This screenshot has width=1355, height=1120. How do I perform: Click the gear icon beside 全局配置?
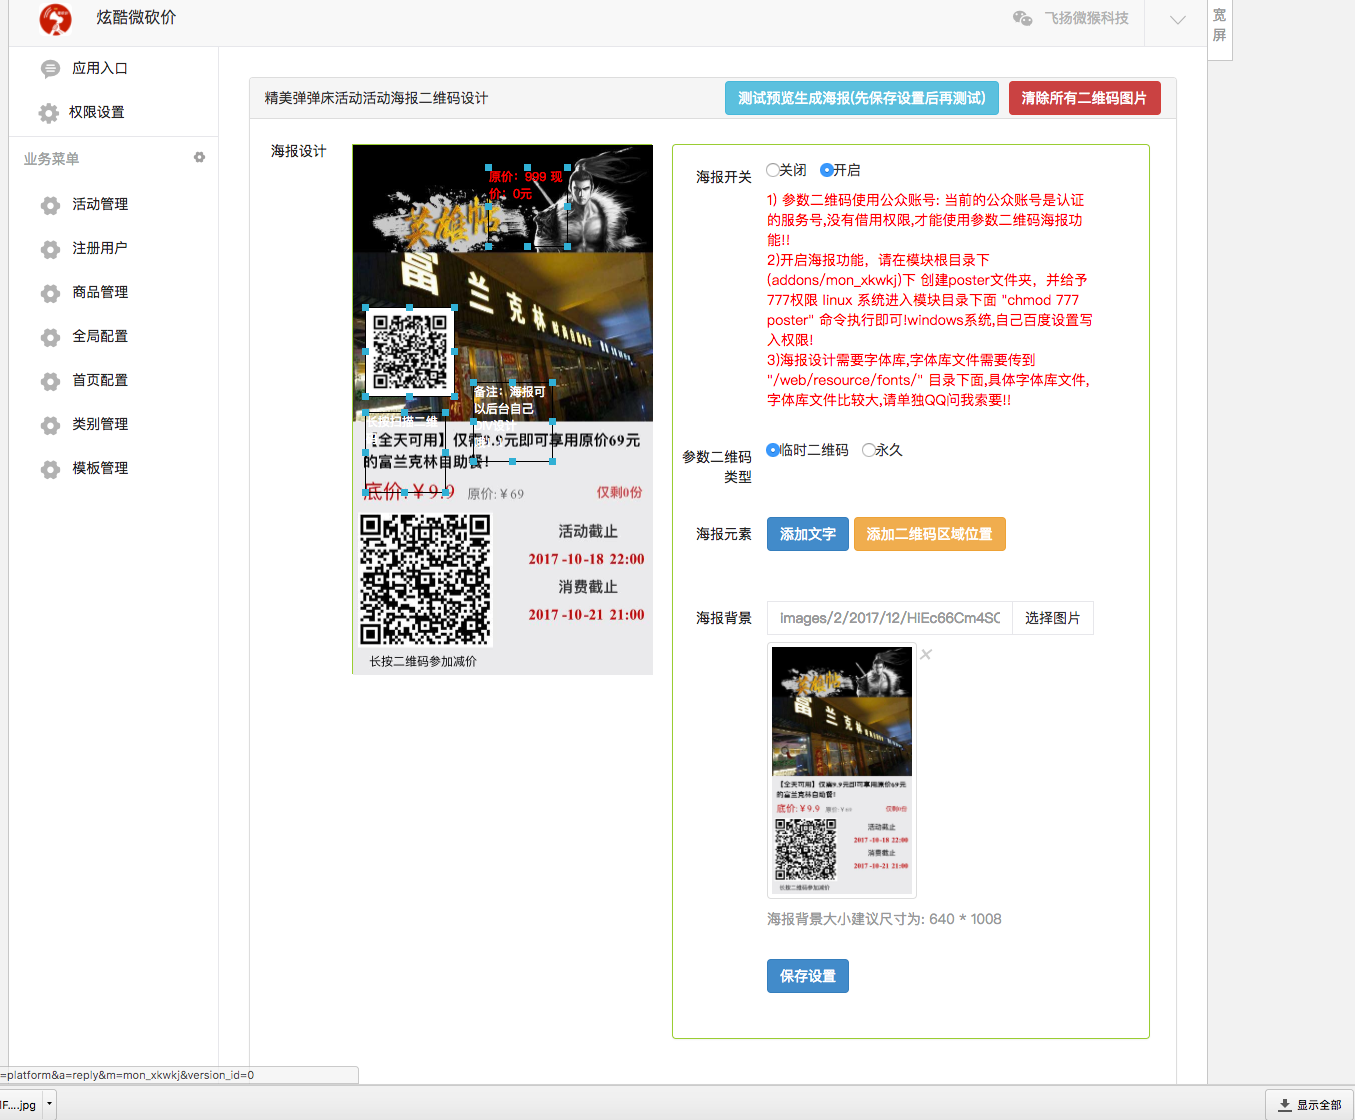50,337
